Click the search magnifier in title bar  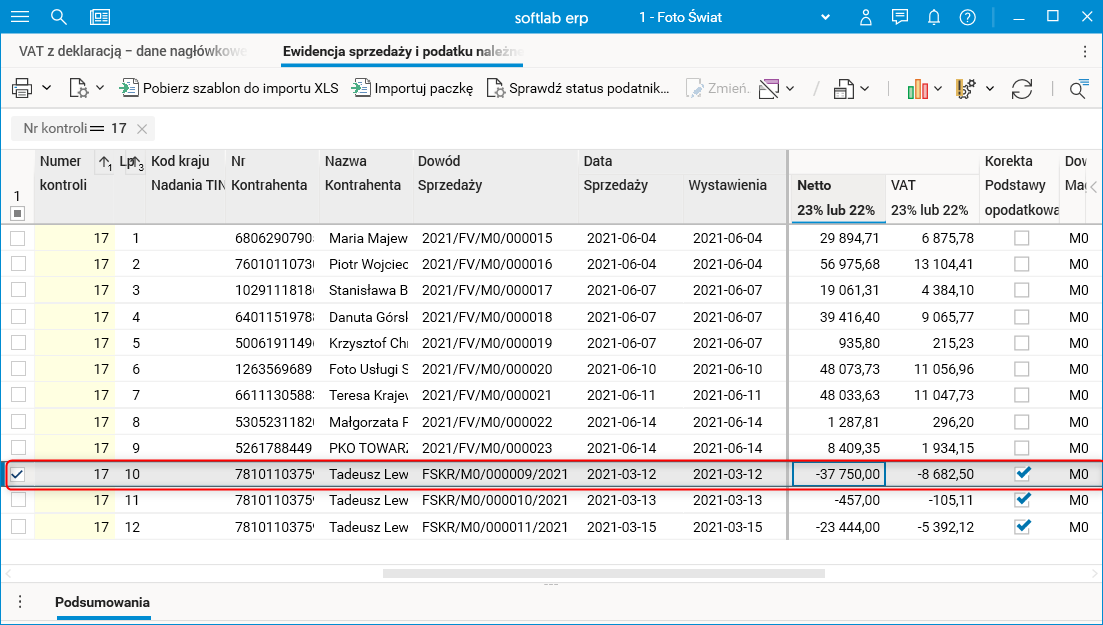coord(59,17)
